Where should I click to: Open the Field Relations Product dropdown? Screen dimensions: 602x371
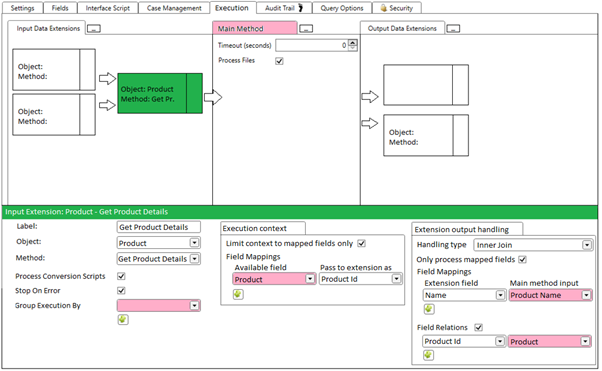click(x=549, y=341)
